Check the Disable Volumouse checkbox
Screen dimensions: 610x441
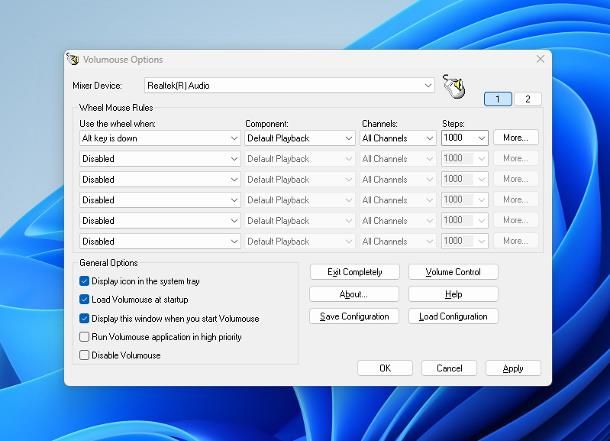pyautogui.click(x=84, y=355)
